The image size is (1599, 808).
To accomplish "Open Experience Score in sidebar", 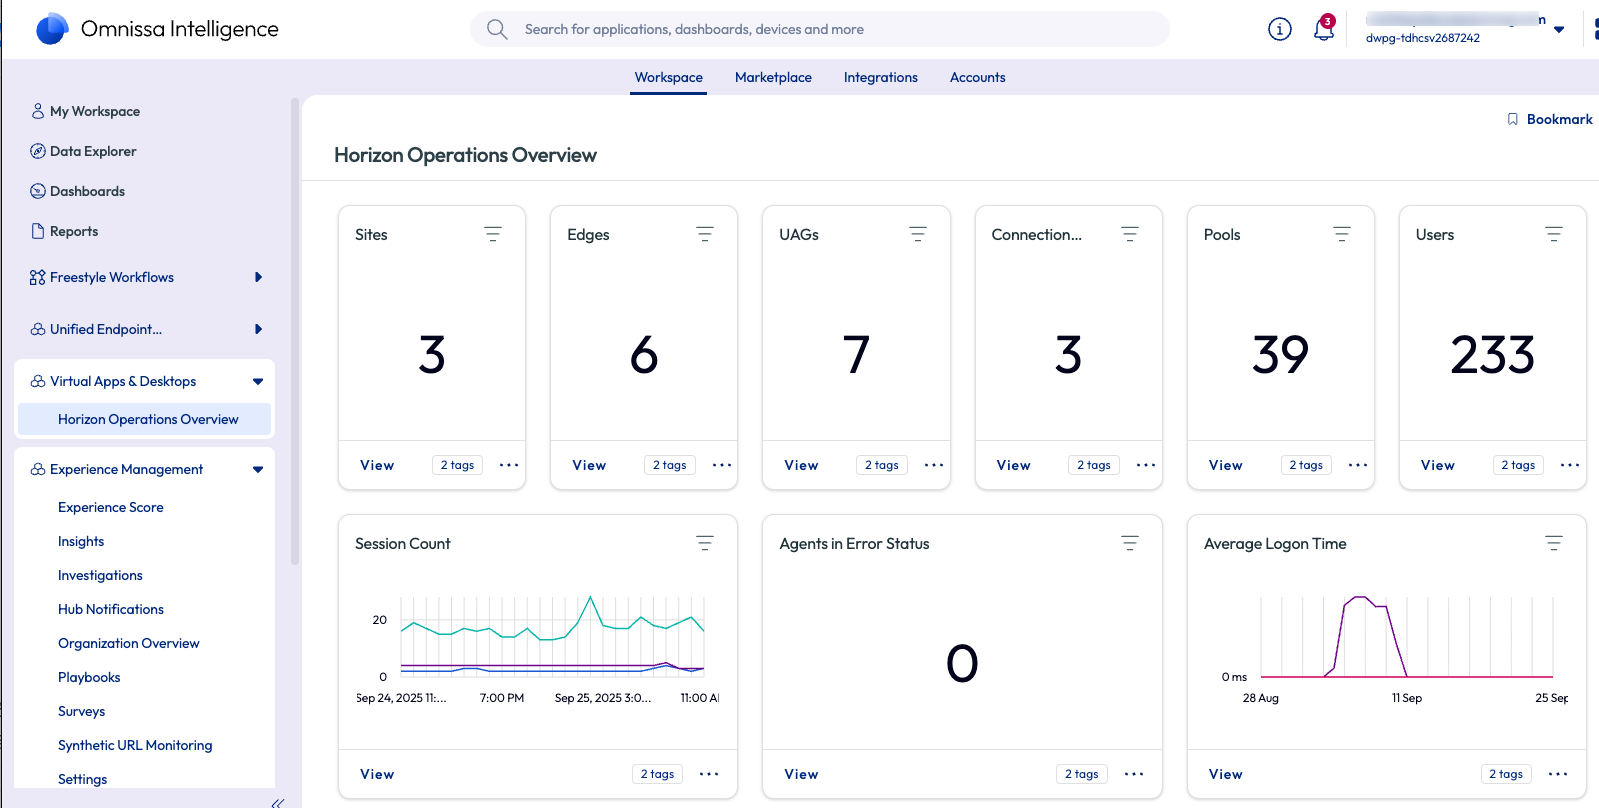I will pyautogui.click(x=111, y=507).
